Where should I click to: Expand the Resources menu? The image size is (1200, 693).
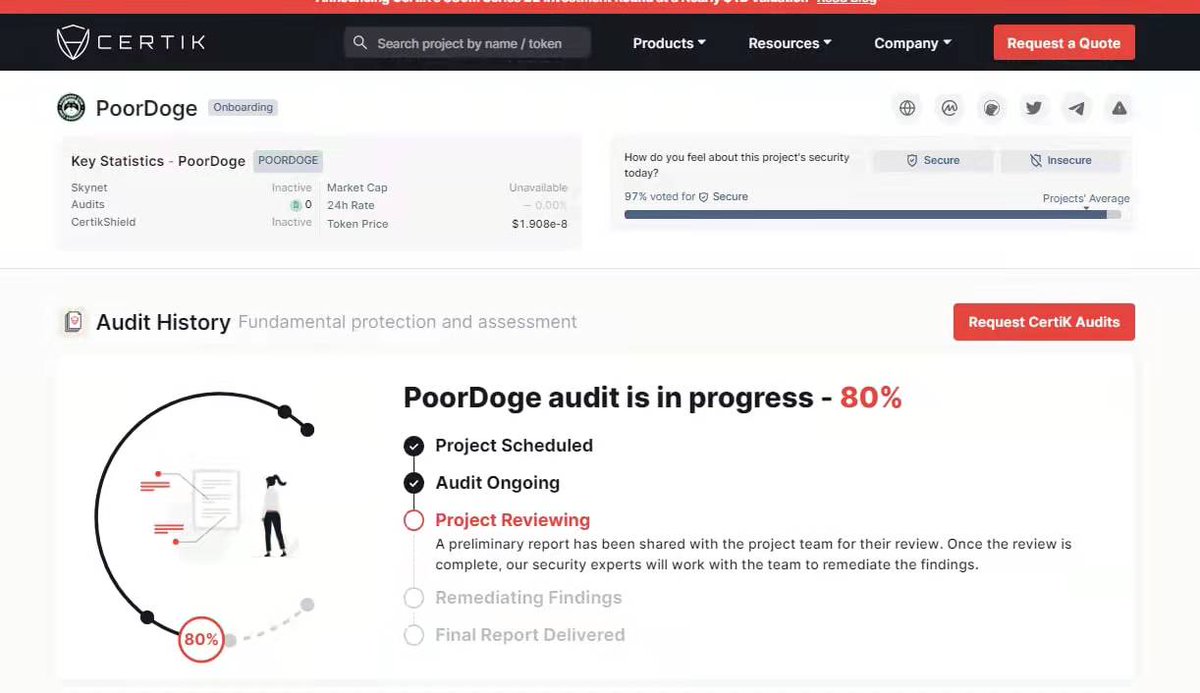[x=790, y=43]
